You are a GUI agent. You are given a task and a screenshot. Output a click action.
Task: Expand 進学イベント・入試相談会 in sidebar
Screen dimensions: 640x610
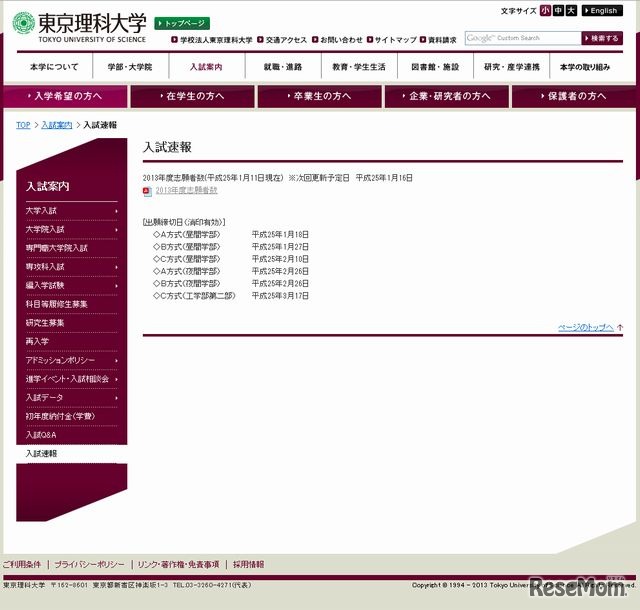[72, 379]
